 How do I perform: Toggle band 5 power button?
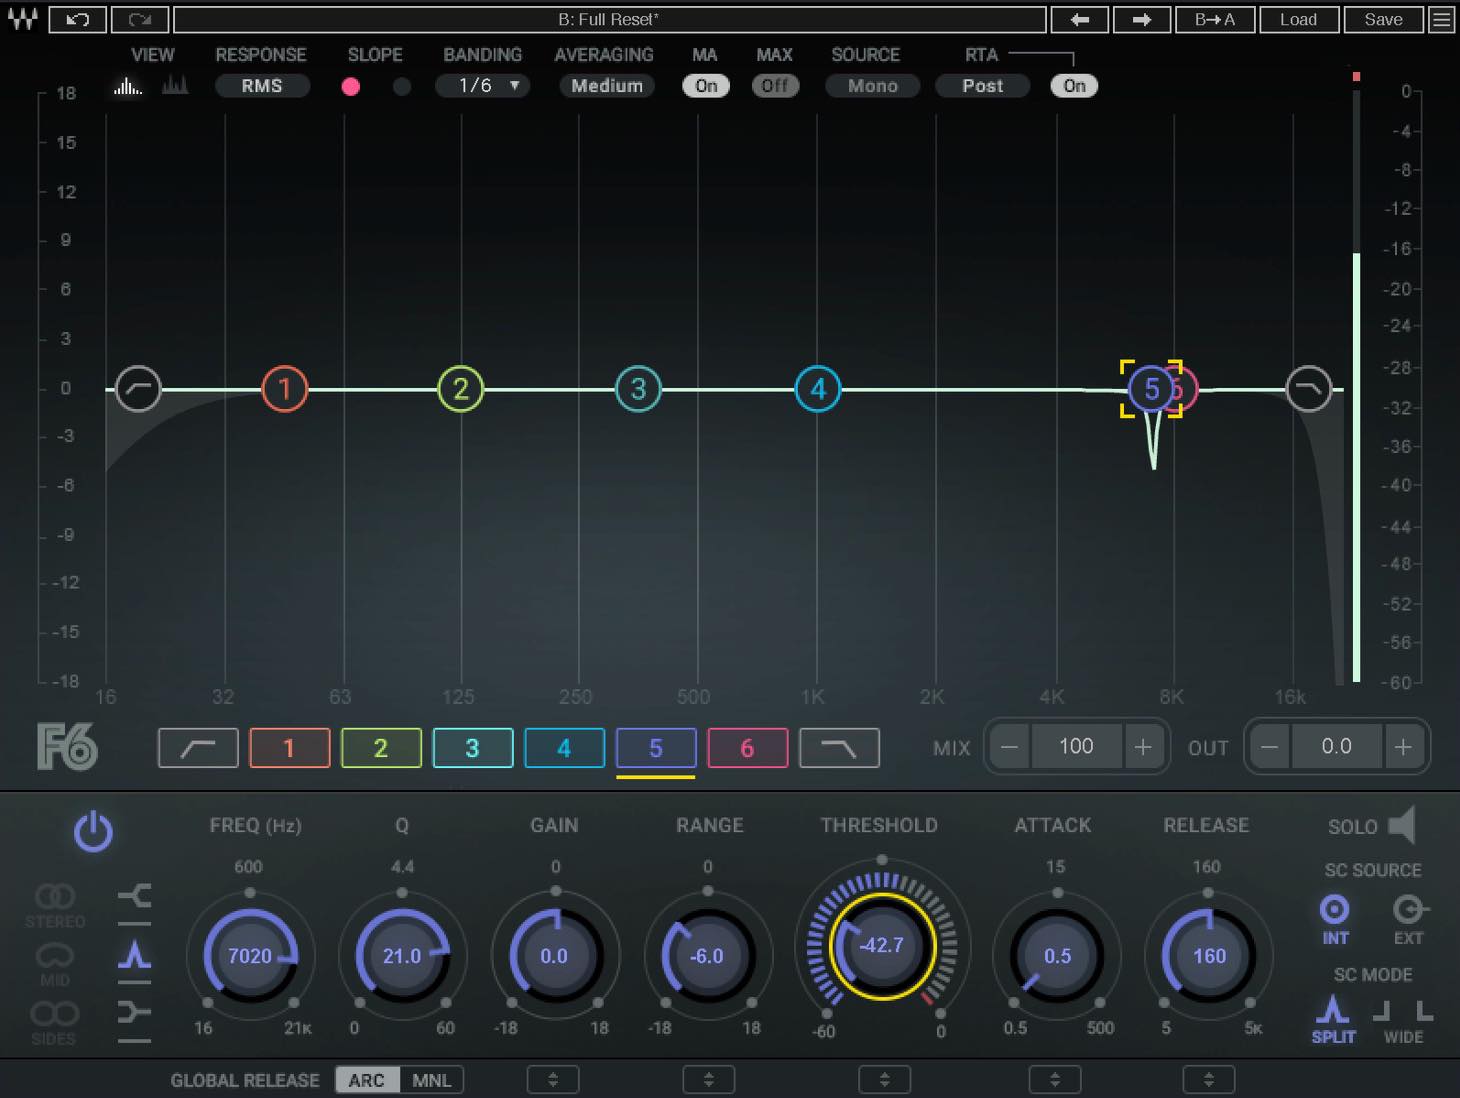pyautogui.click(x=93, y=832)
